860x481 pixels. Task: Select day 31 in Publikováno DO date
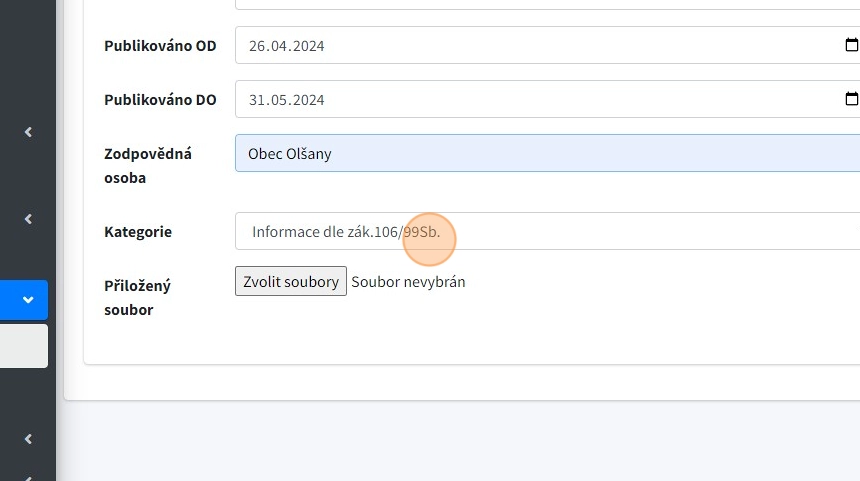(258, 100)
